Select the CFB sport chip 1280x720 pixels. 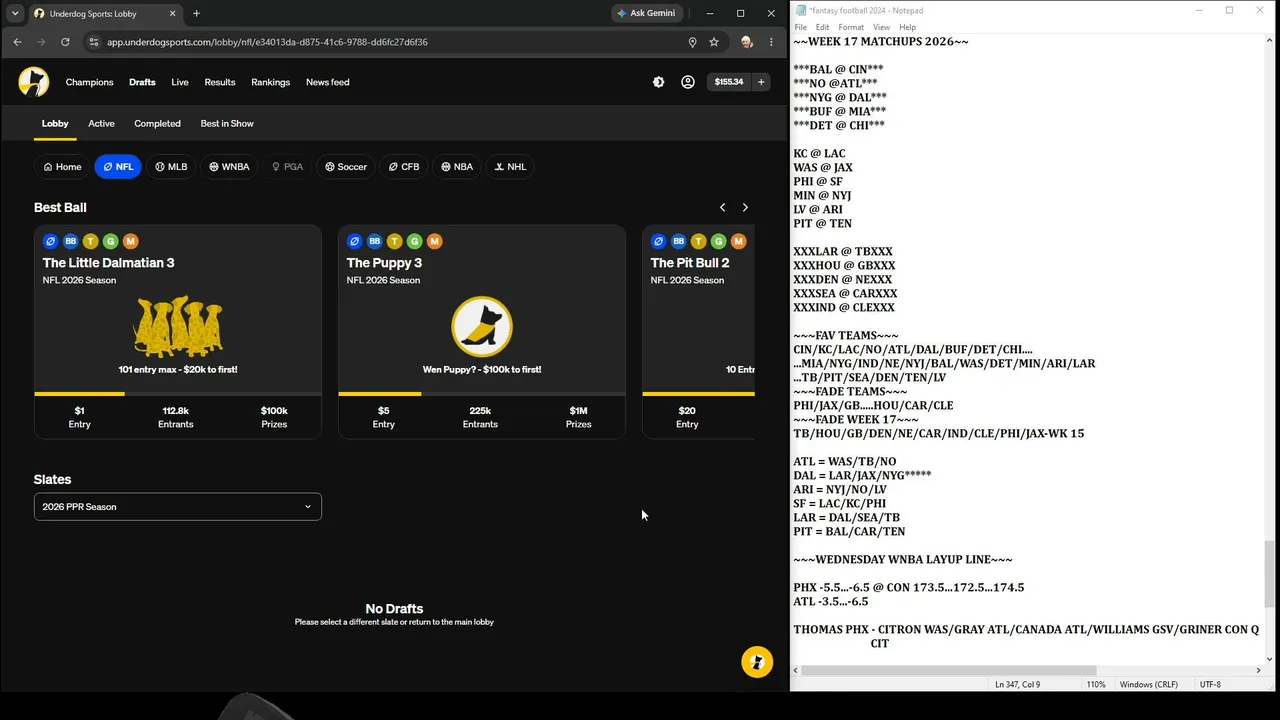click(x=404, y=167)
